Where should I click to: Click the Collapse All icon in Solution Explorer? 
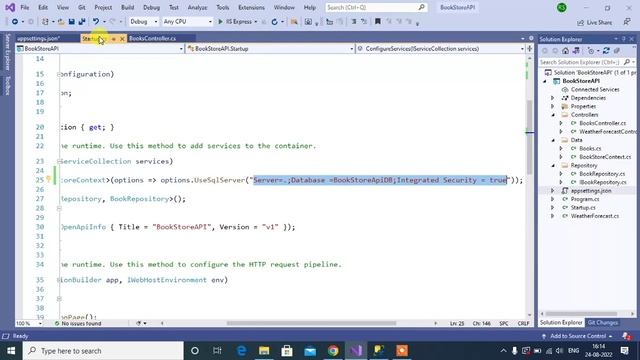[617, 51]
